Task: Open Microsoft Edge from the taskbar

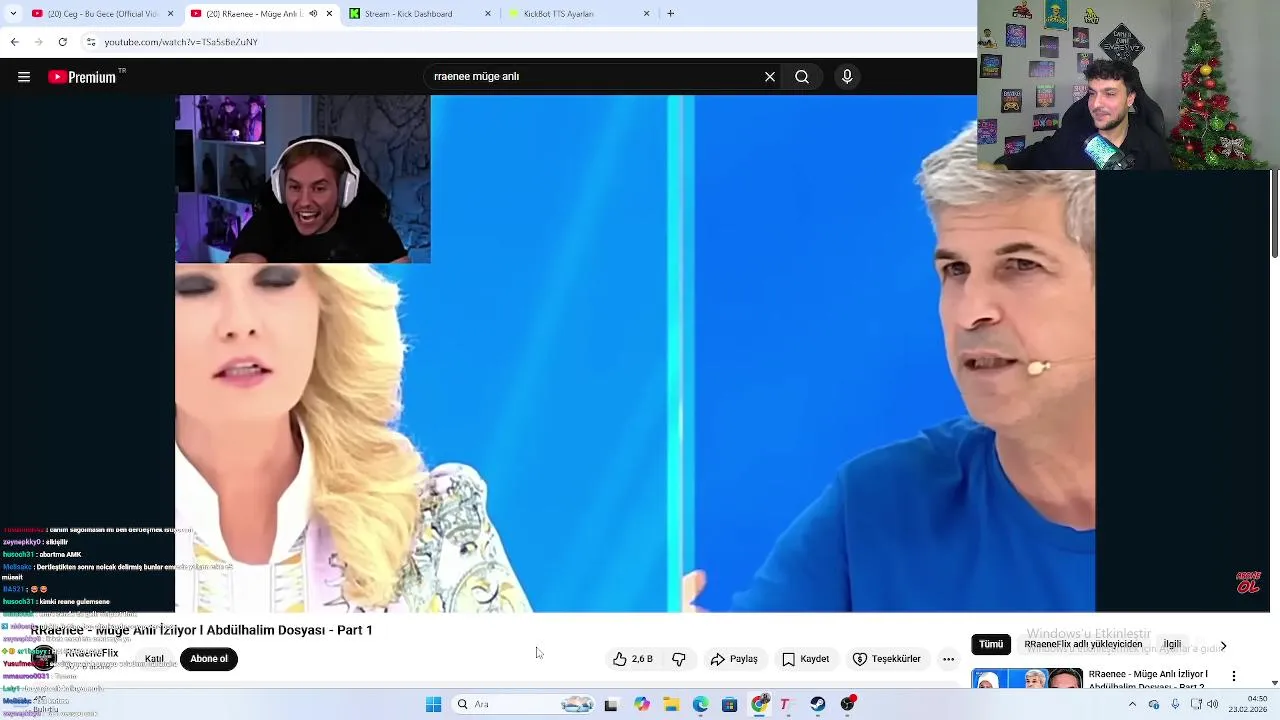Action: tap(700, 705)
